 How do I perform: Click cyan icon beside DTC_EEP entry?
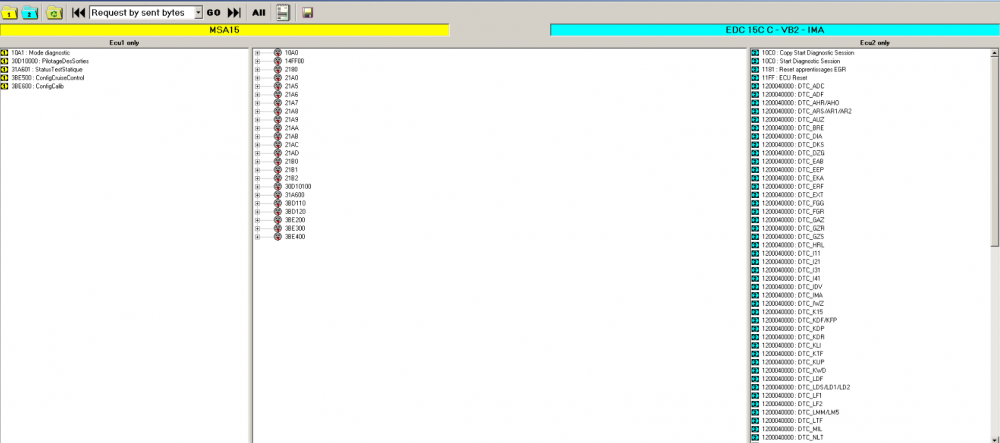point(755,170)
